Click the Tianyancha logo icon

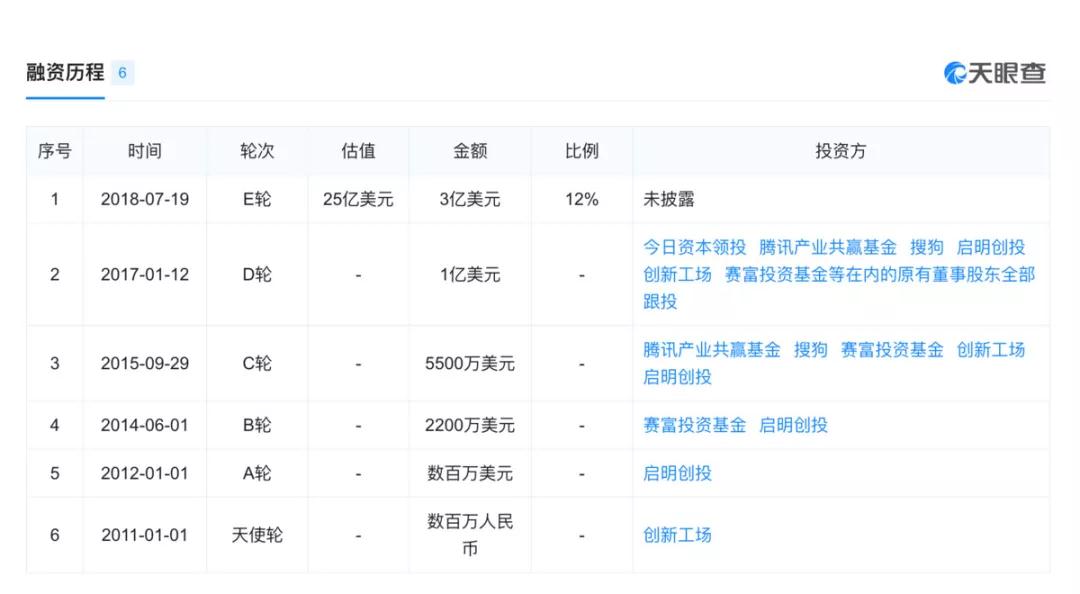(x=956, y=73)
